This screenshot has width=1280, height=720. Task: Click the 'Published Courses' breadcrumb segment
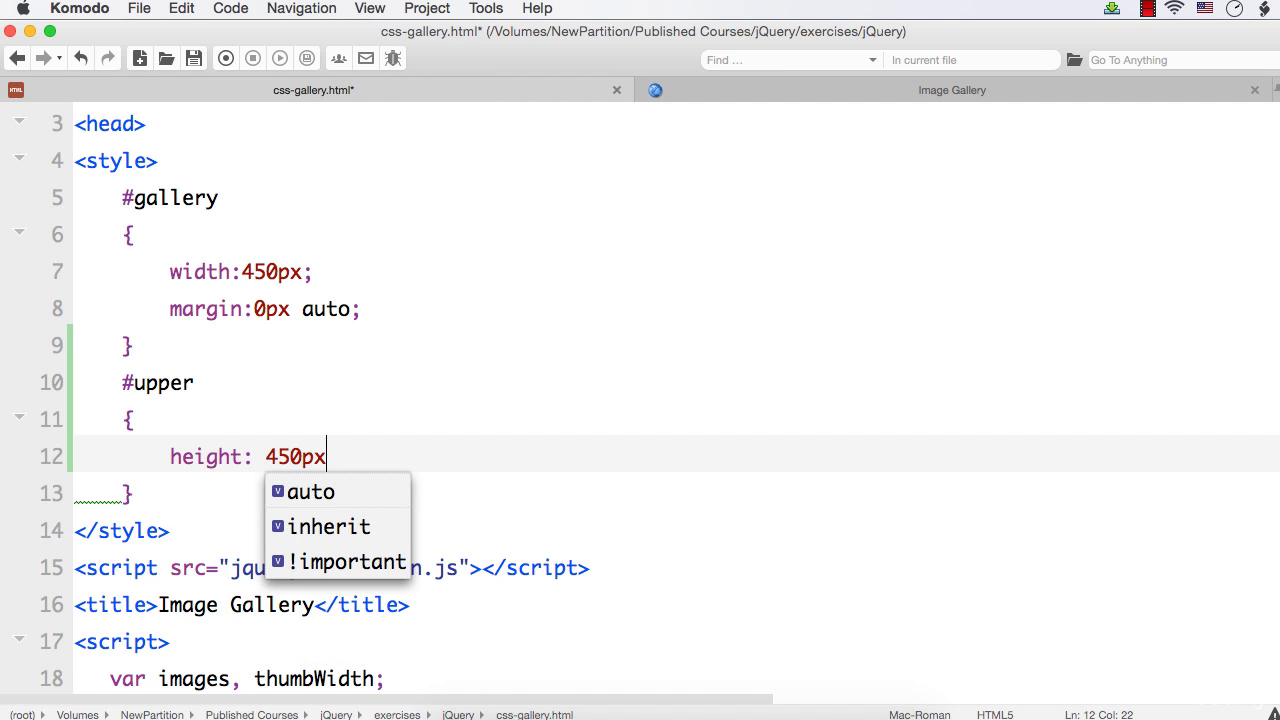[x=252, y=714]
